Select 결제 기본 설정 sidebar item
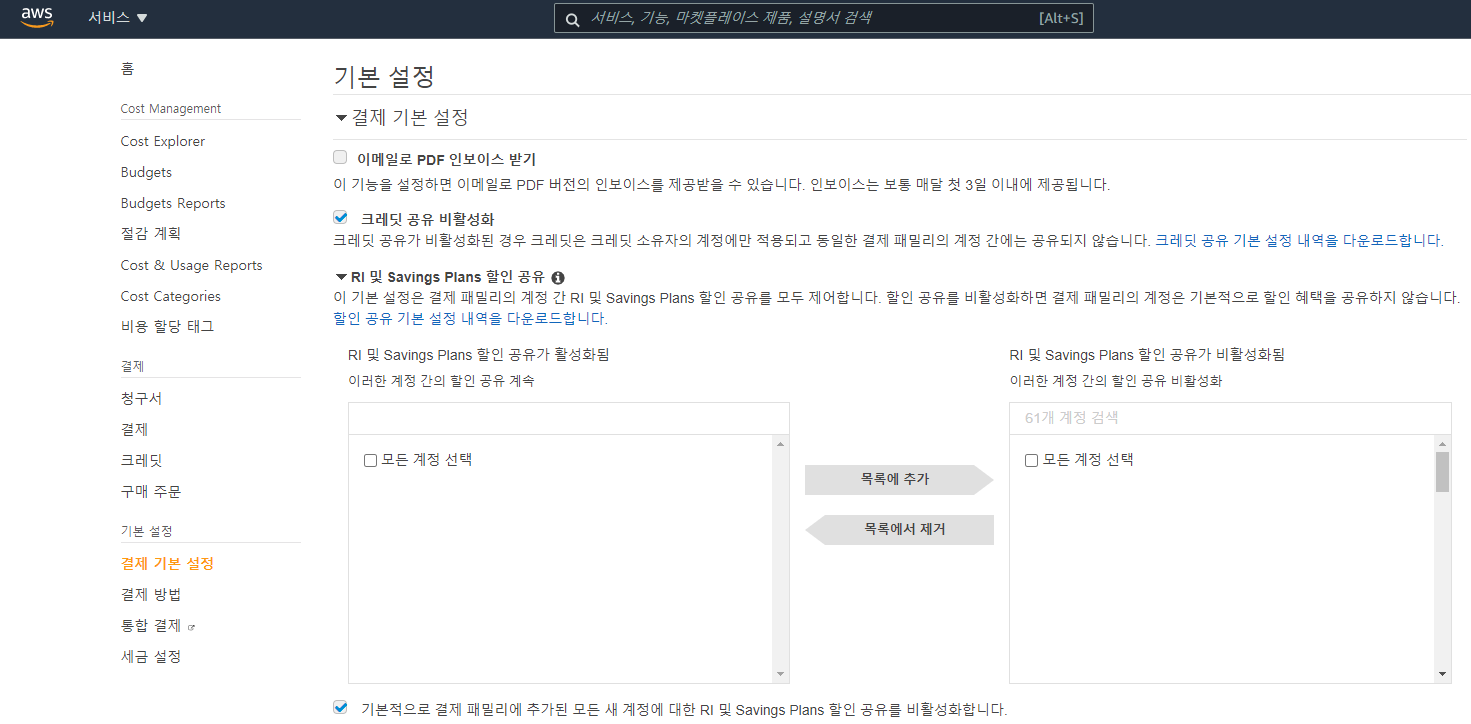1471x724 pixels. point(167,563)
